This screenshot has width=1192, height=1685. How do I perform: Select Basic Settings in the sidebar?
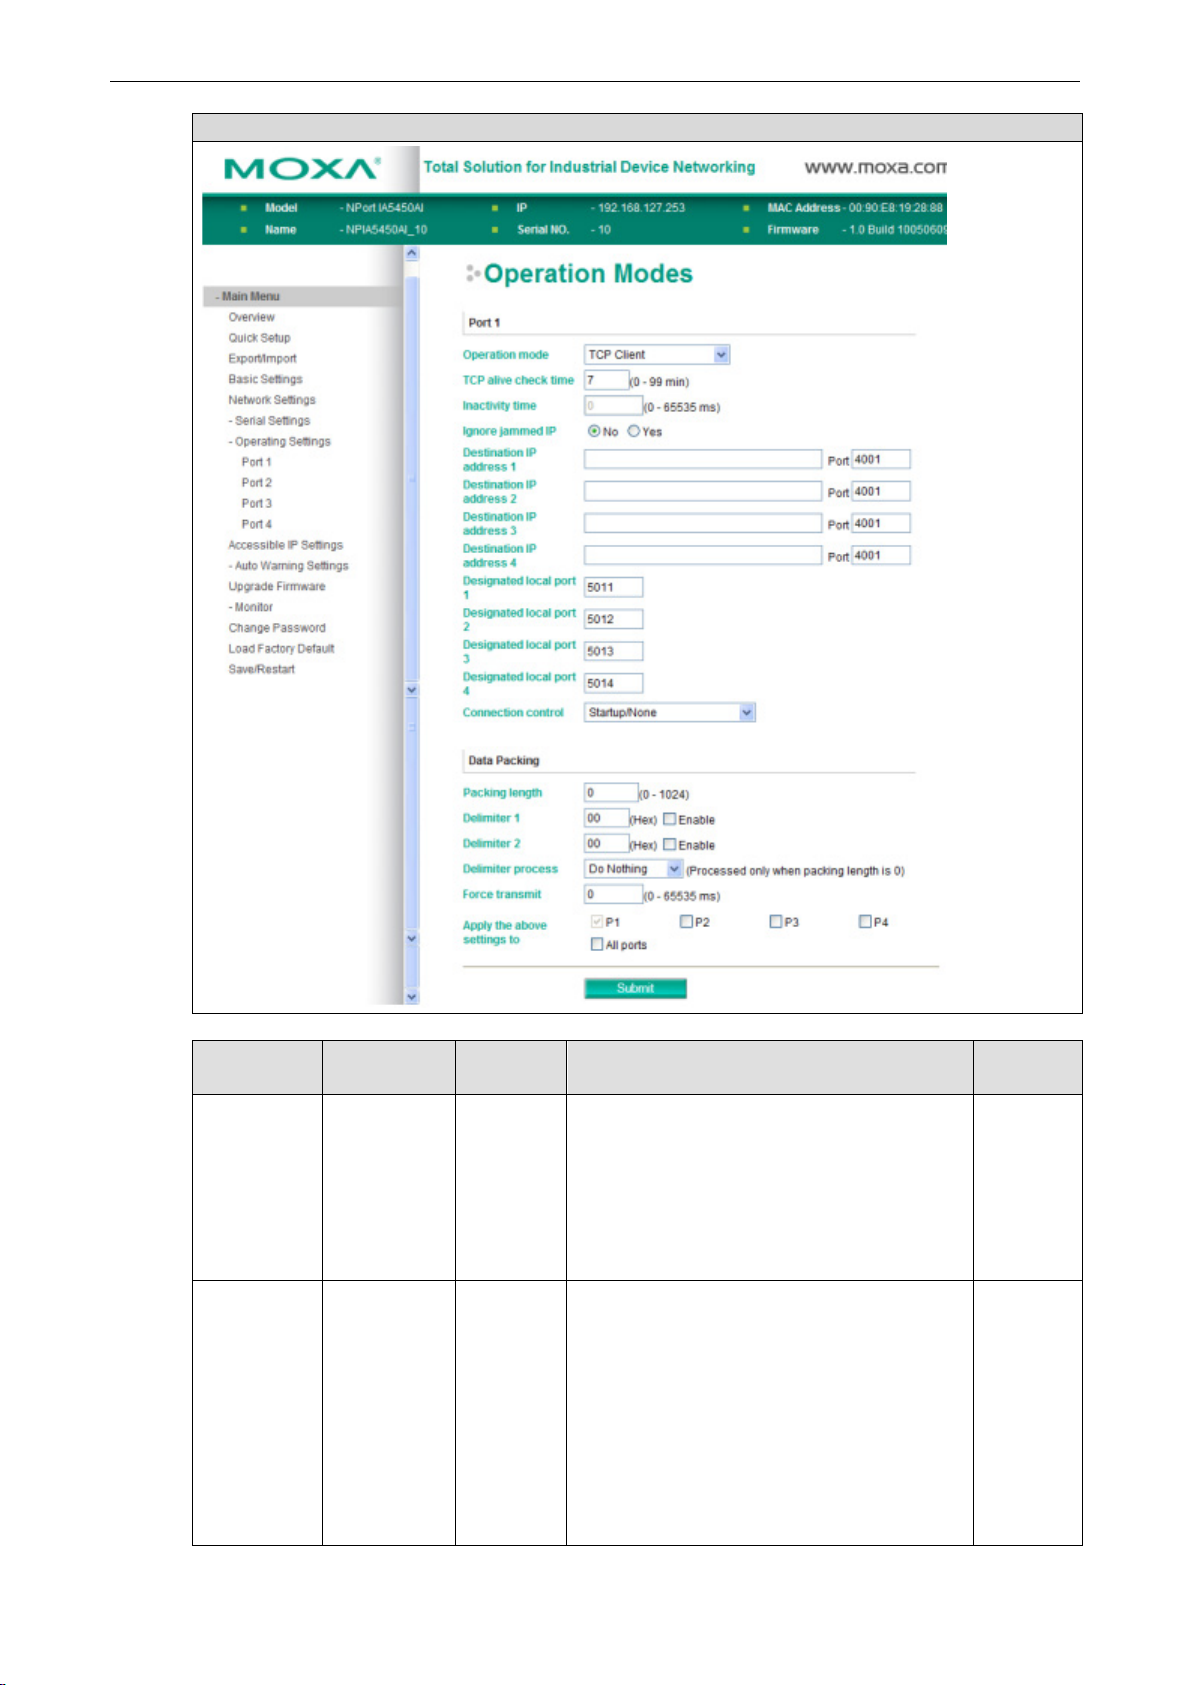(265, 380)
